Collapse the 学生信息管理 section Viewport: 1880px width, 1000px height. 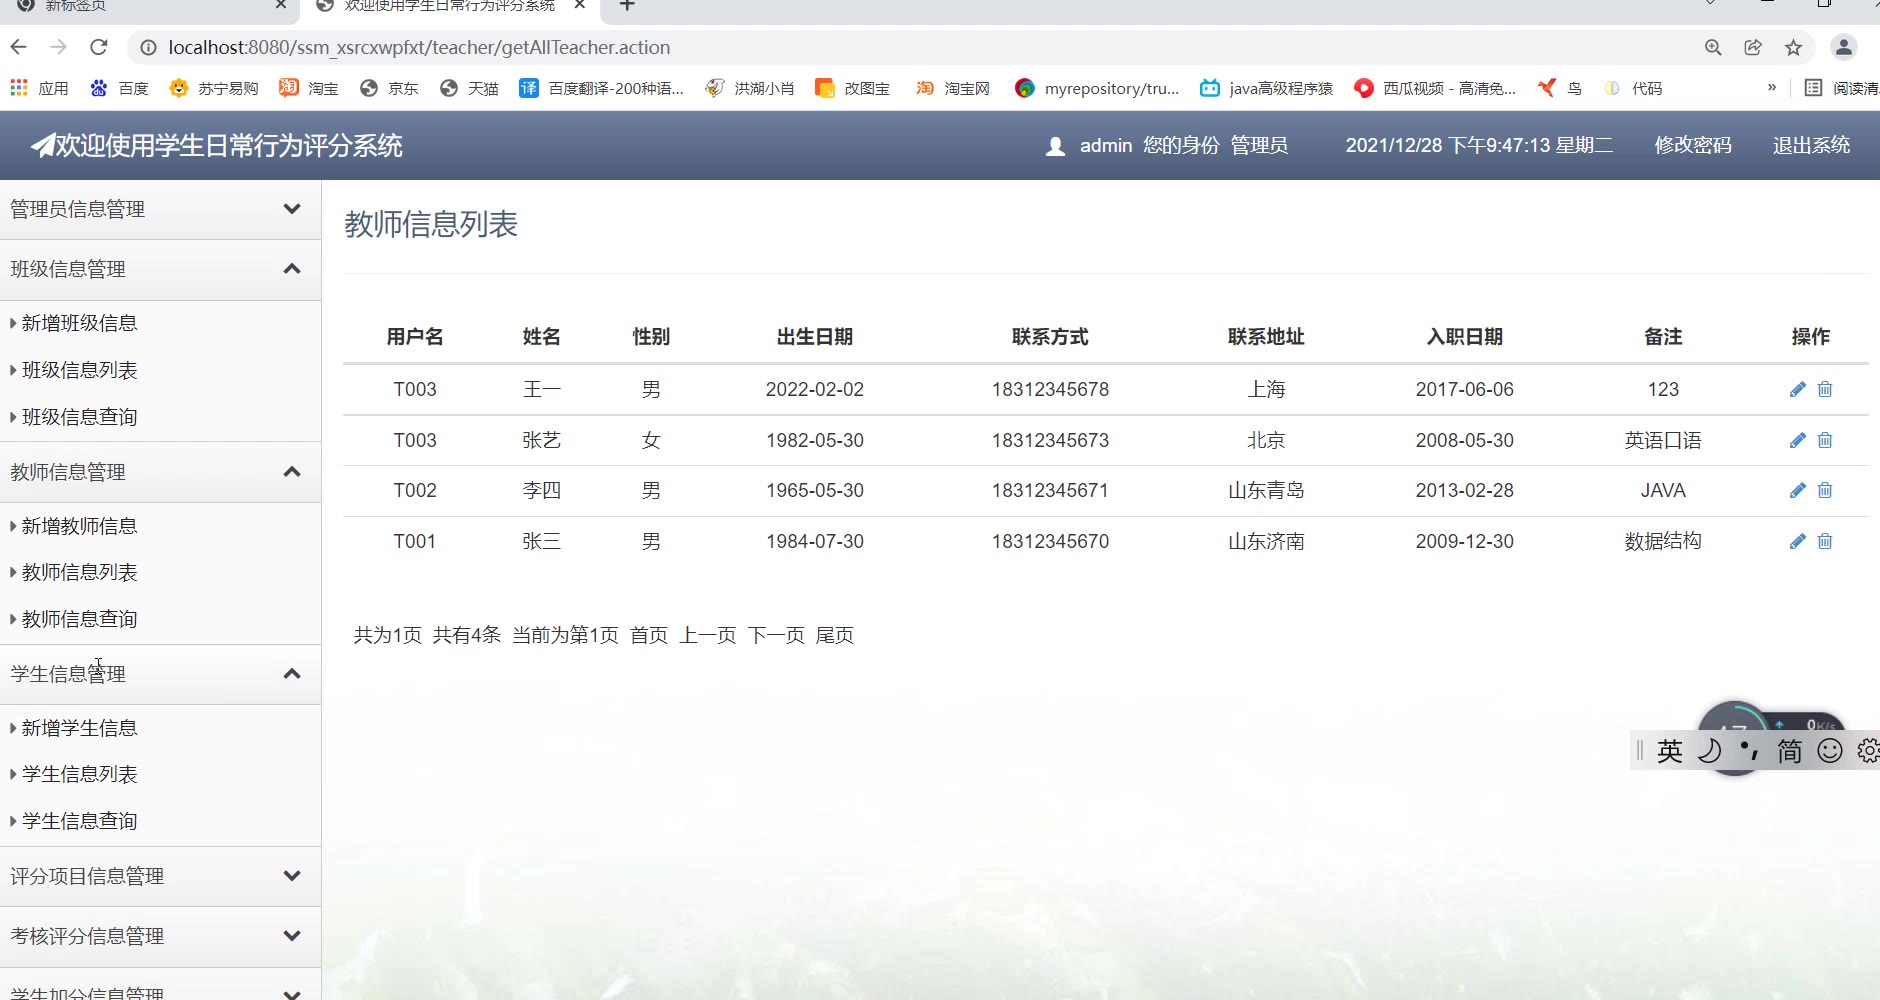coord(160,674)
